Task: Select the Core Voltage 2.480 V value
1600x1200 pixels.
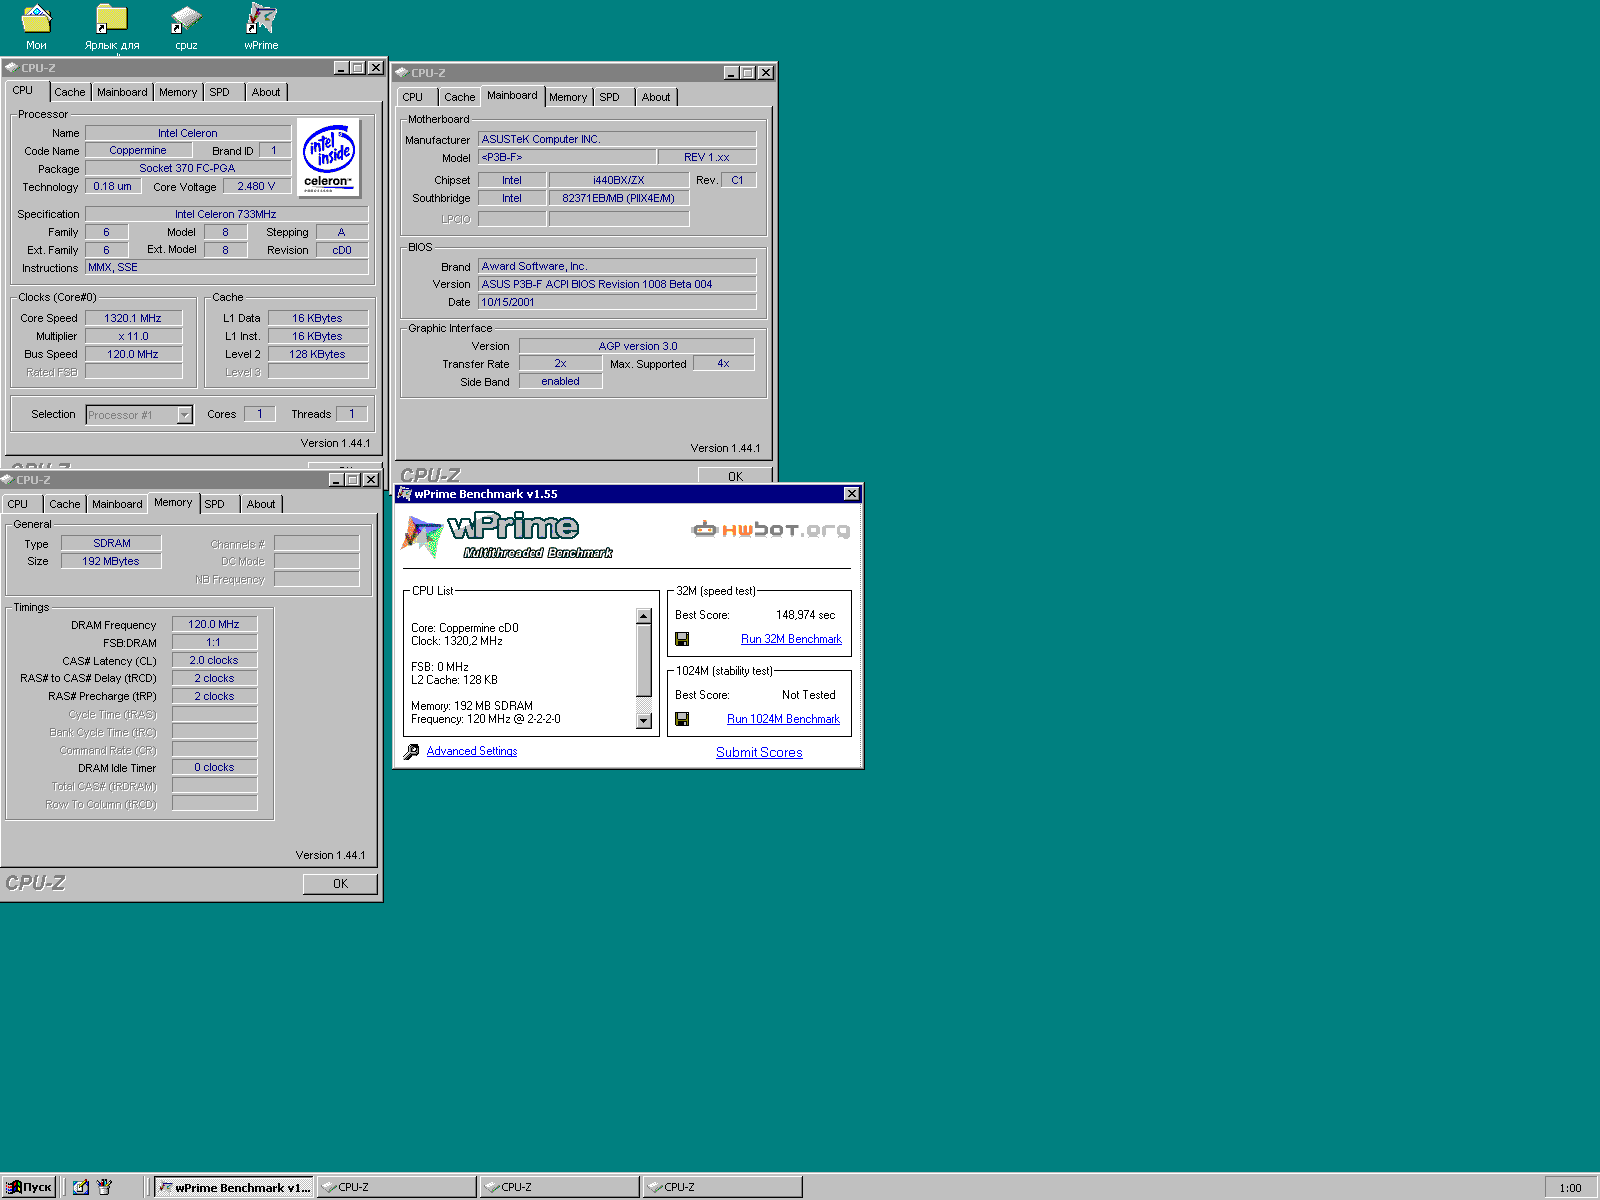Action: pos(256,186)
